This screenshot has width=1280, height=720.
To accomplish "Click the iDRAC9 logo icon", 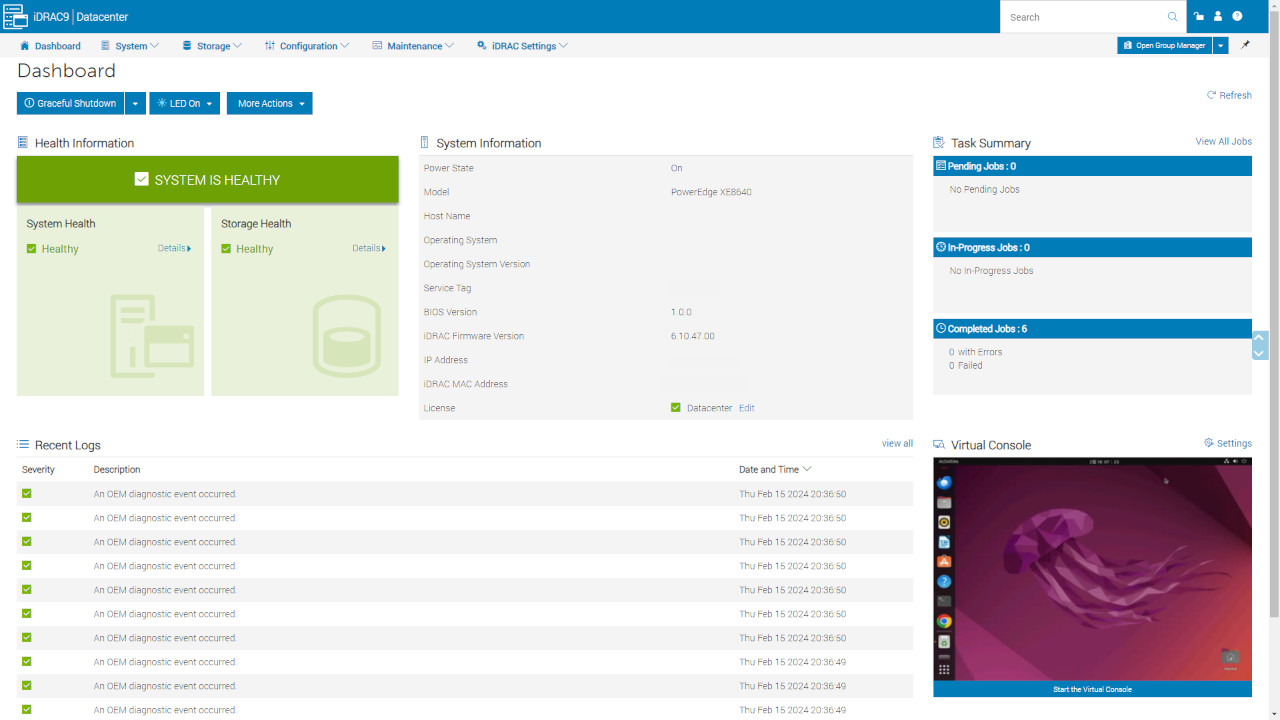I will coord(15,17).
